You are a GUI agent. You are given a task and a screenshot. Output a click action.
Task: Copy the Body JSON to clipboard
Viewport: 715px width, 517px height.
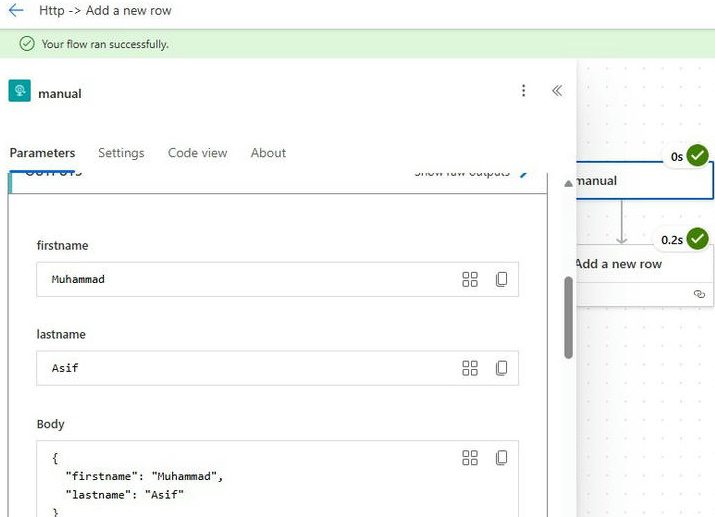pos(501,458)
